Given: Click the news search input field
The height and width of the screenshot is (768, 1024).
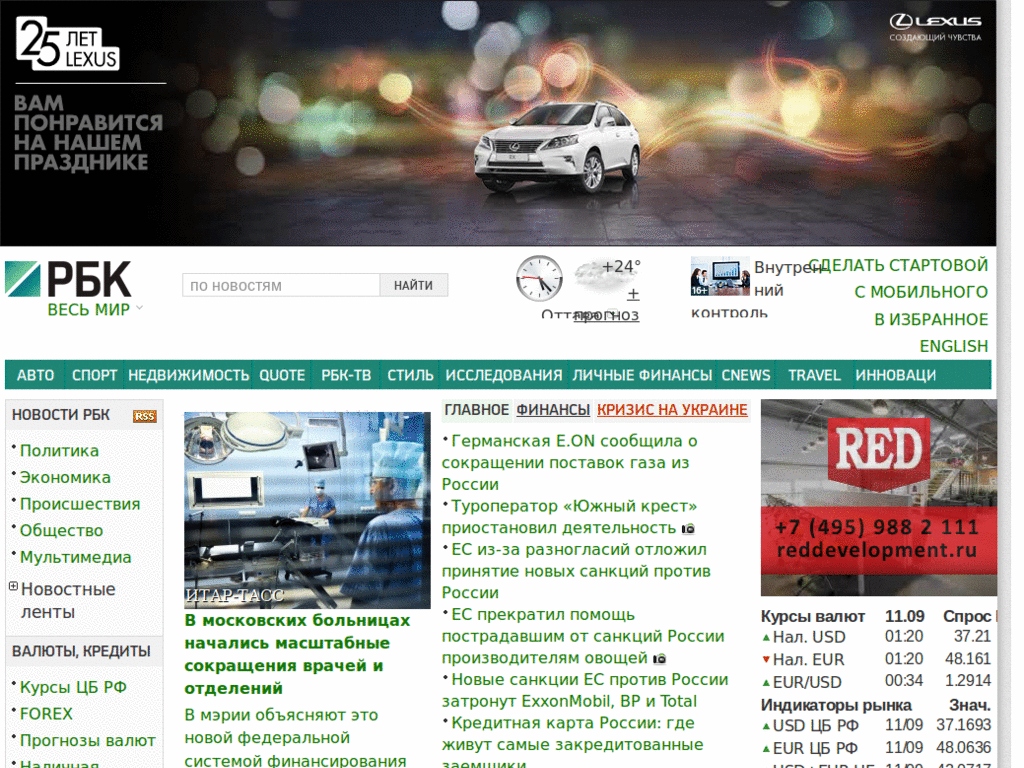Looking at the screenshot, I should click(281, 285).
